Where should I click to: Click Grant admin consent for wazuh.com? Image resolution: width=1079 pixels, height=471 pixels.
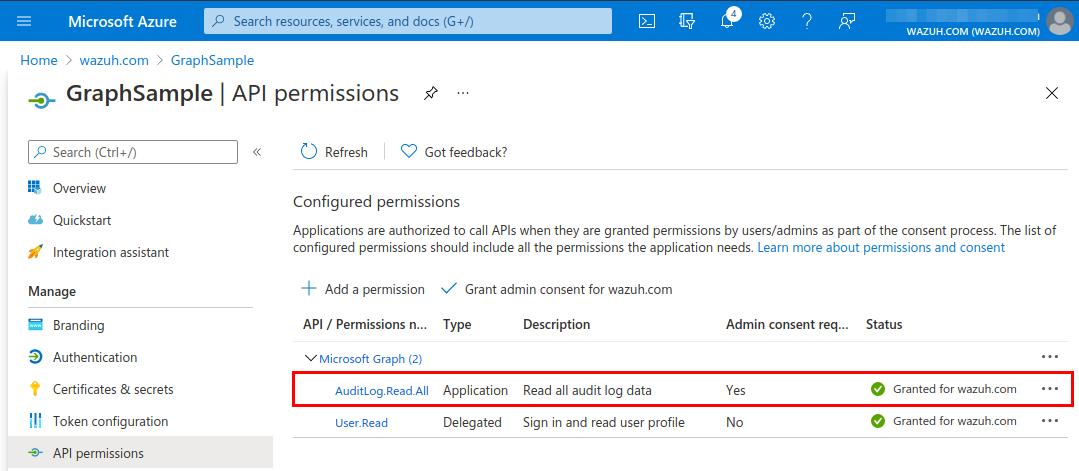pos(556,289)
